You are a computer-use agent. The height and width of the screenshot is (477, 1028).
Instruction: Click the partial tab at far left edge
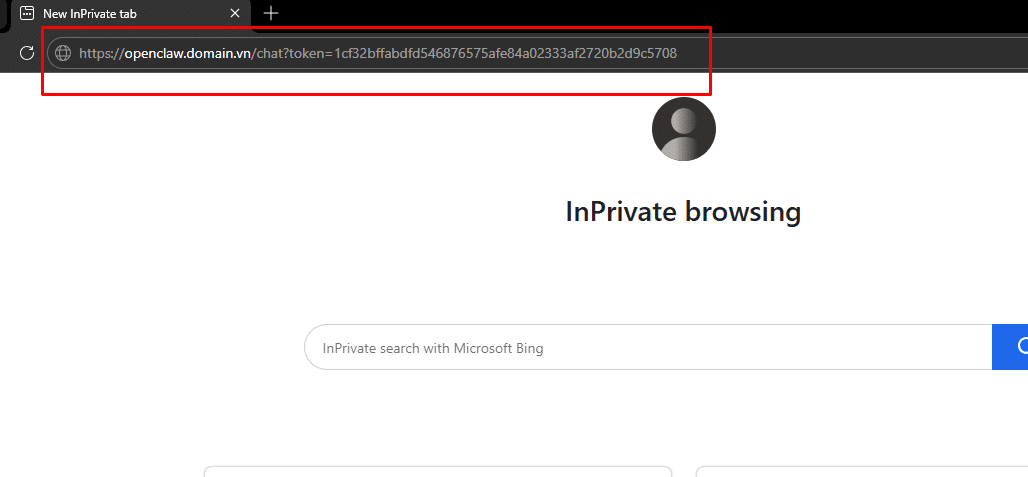pos(4,14)
